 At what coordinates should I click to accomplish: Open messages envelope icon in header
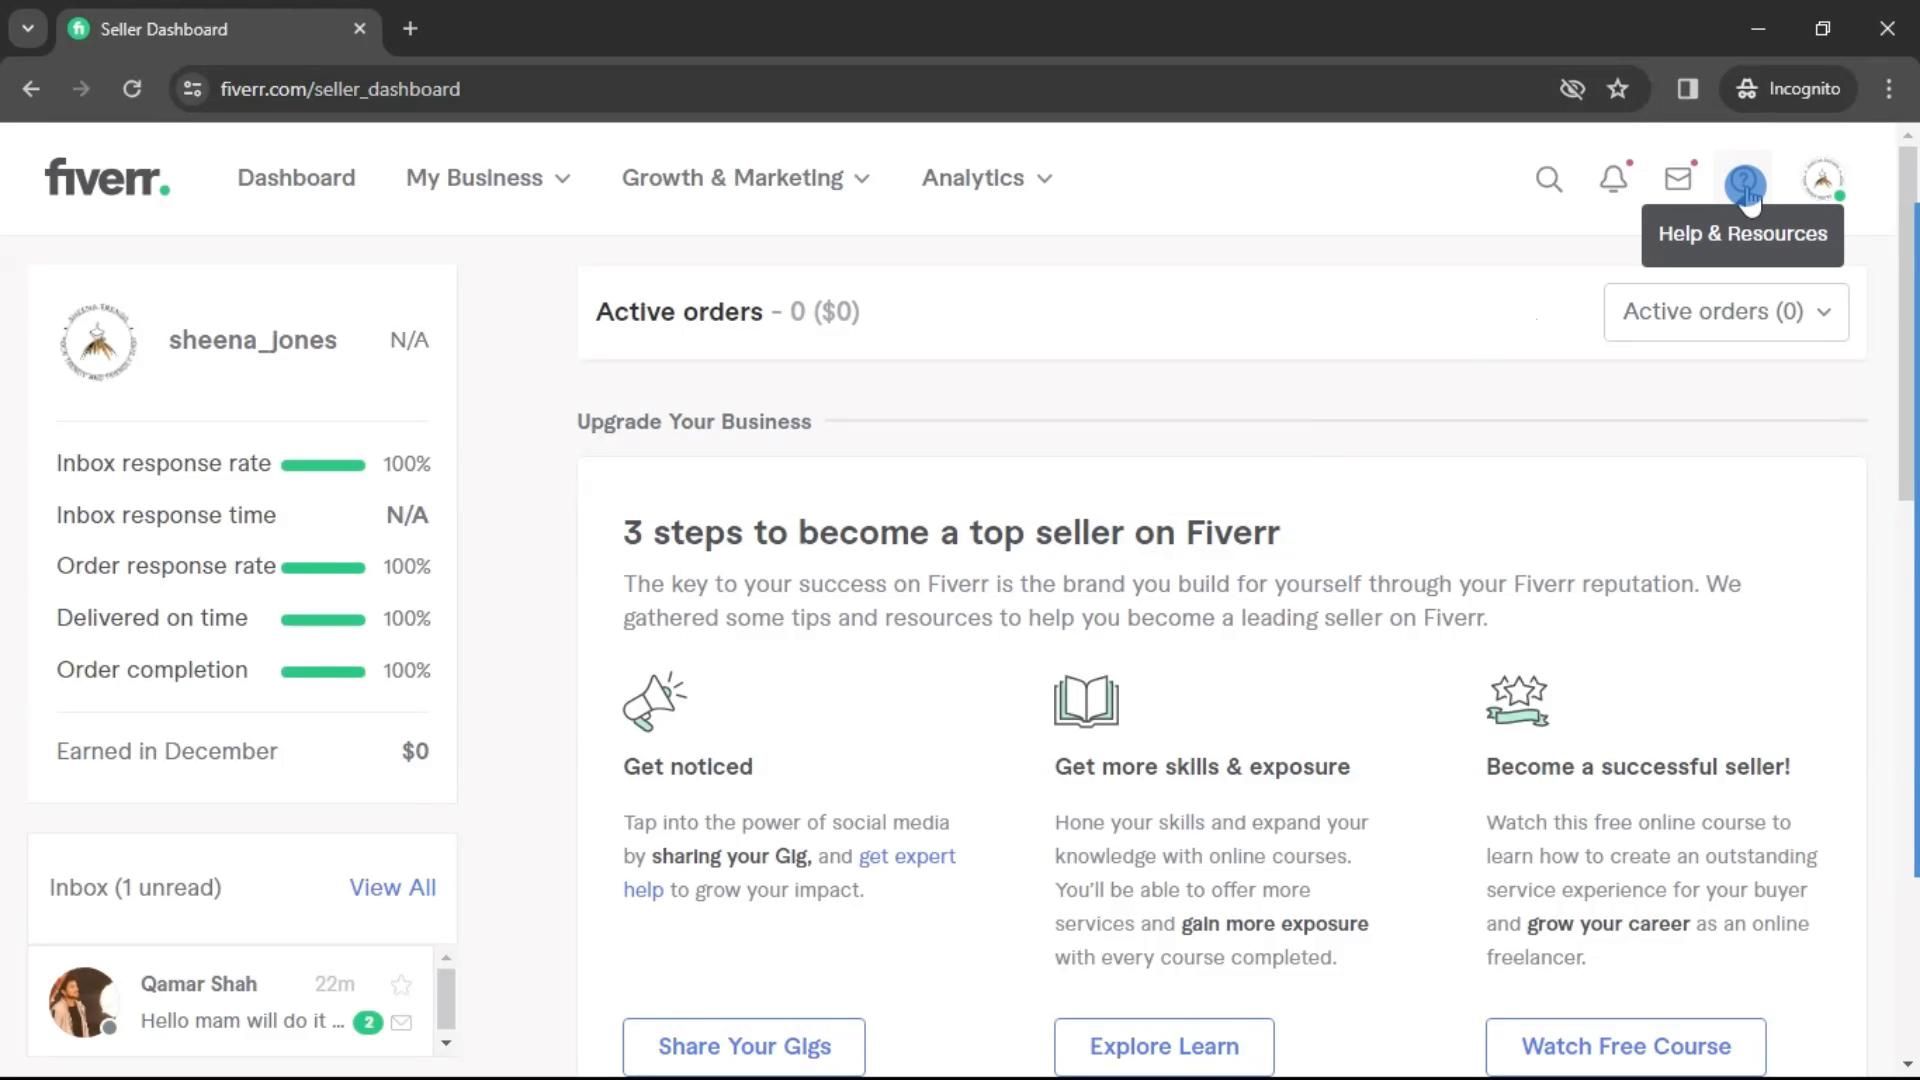pos(1677,179)
